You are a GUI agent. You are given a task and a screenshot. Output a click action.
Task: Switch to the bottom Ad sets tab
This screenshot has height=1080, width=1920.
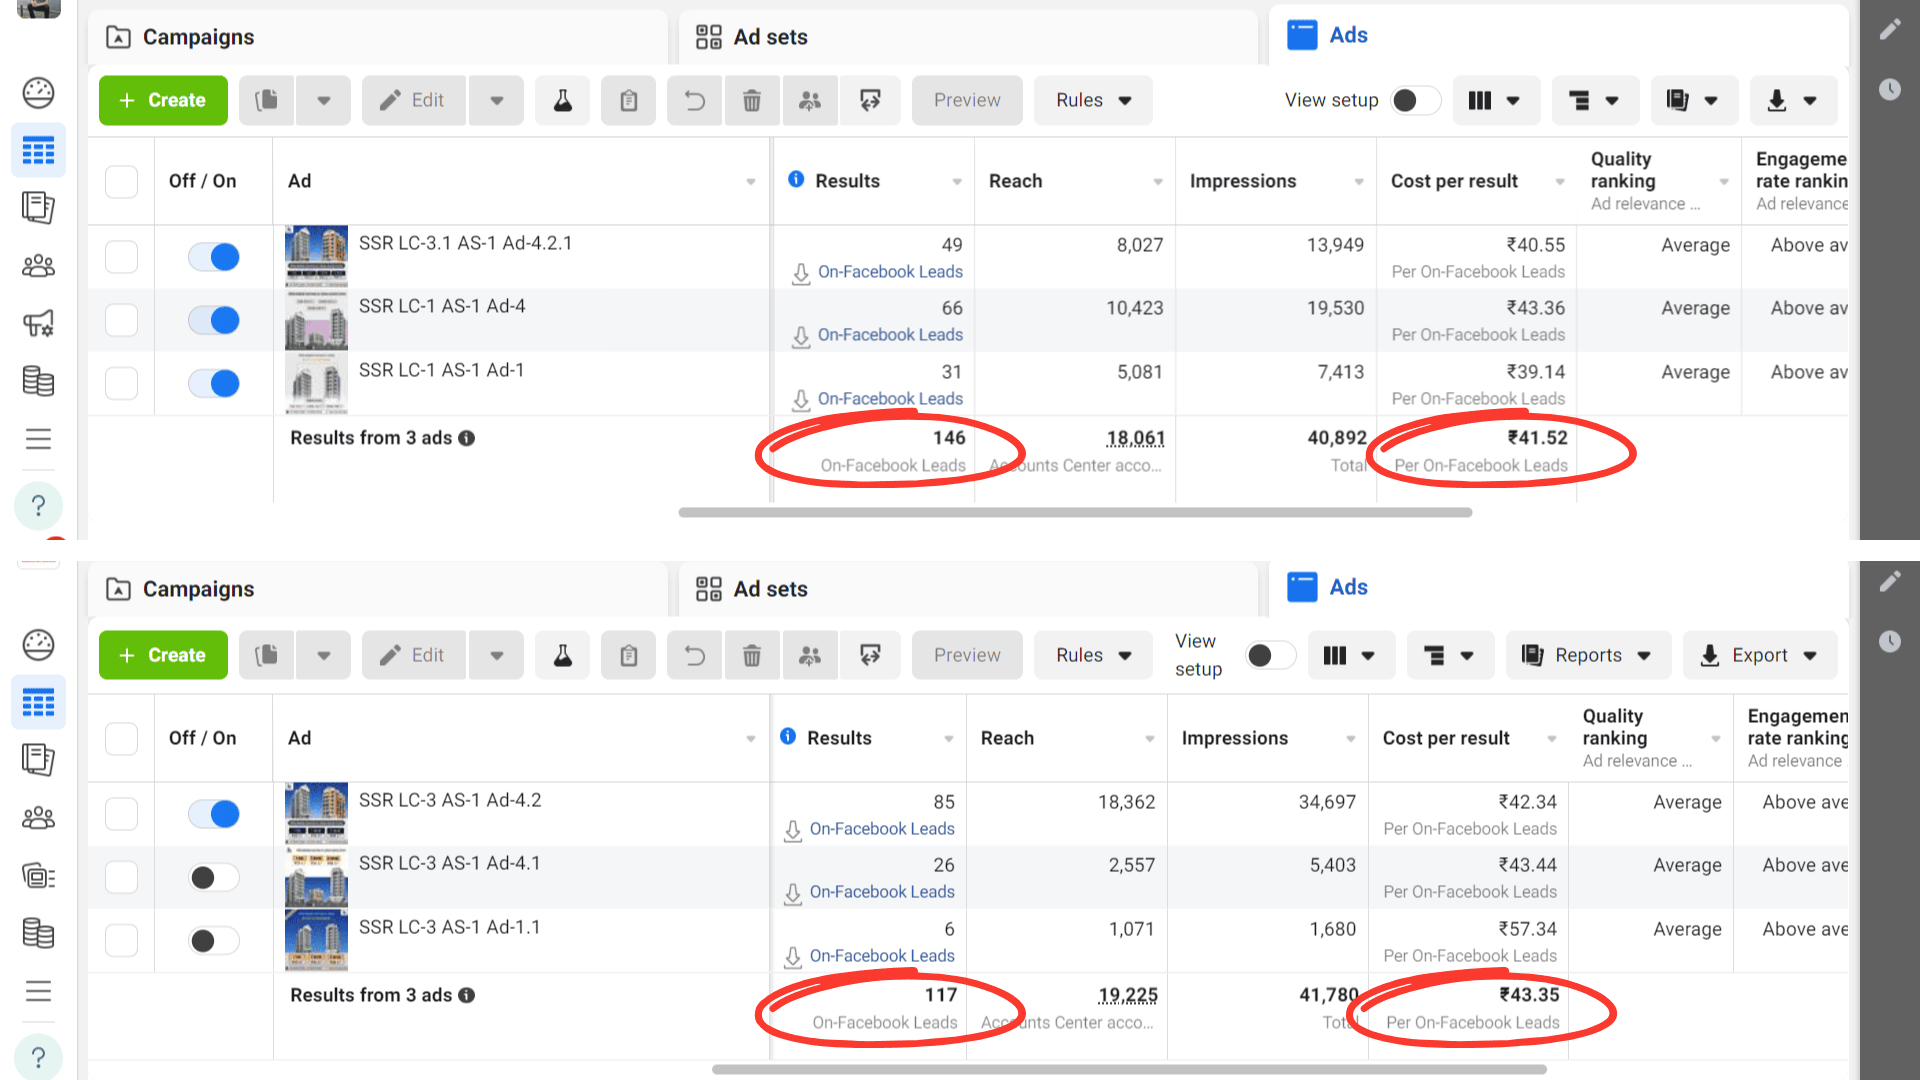coord(770,589)
